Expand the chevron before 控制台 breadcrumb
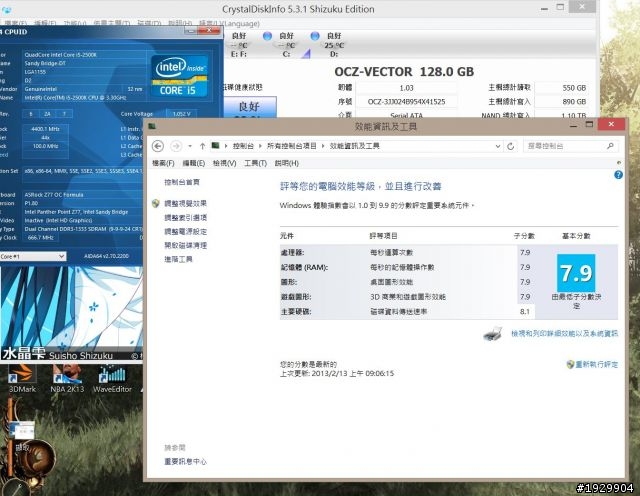The width and height of the screenshot is (640, 496). coord(226,146)
